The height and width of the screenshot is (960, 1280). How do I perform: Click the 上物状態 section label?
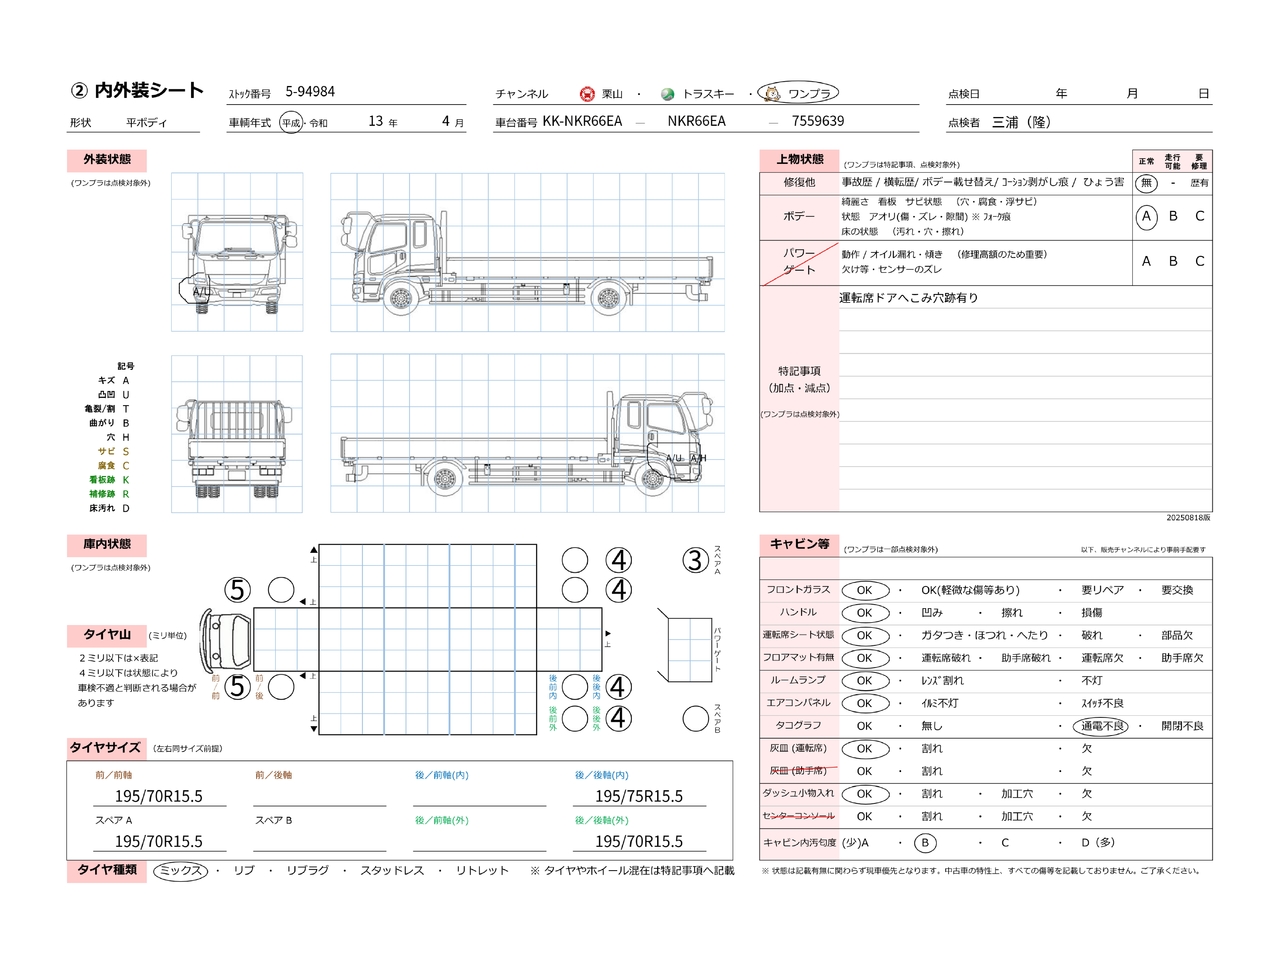click(800, 160)
